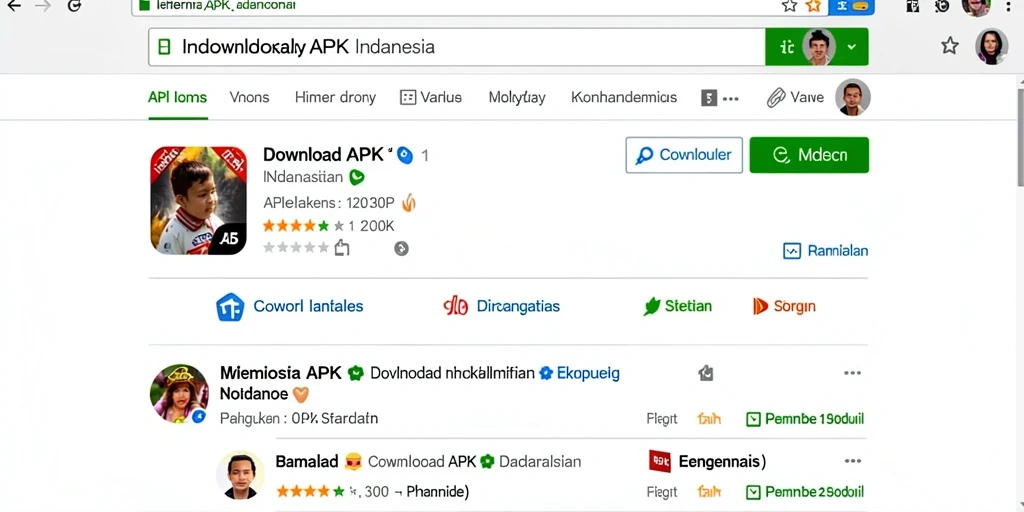The height and width of the screenshot is (512, 1024).
Task: Expand the green search dropdown chevron
Action: (851, 47)
